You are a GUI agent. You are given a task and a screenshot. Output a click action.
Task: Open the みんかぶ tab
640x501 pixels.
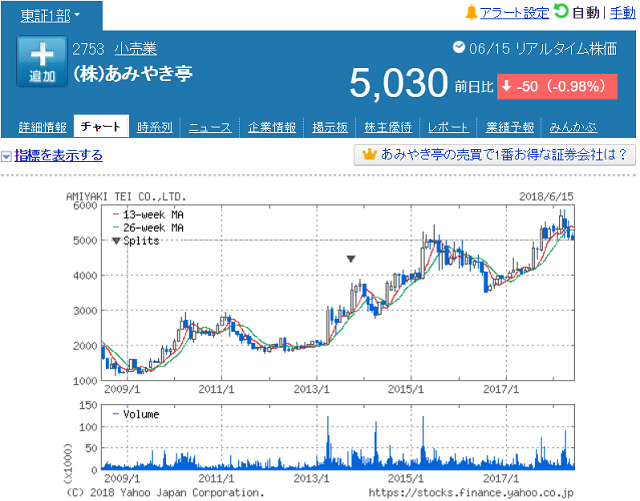coord(573,127)
